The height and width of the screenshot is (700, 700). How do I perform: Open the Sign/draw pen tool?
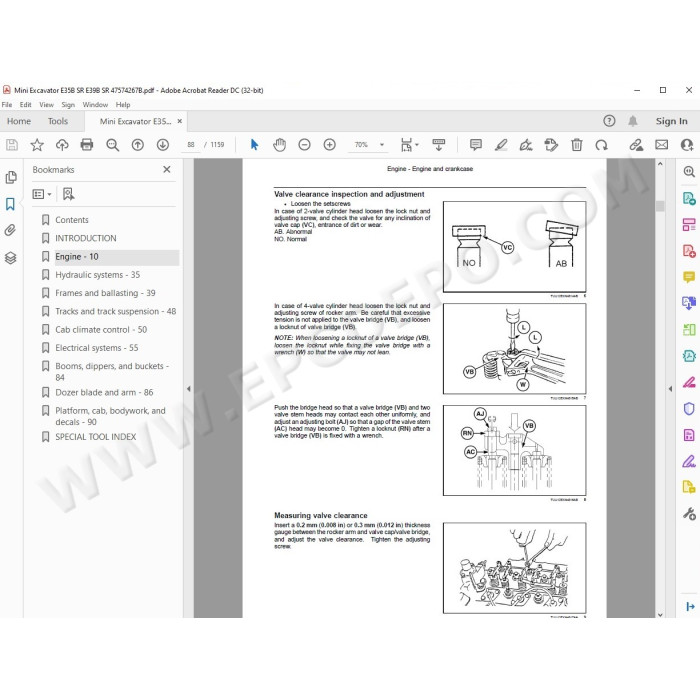coord(526,145)
